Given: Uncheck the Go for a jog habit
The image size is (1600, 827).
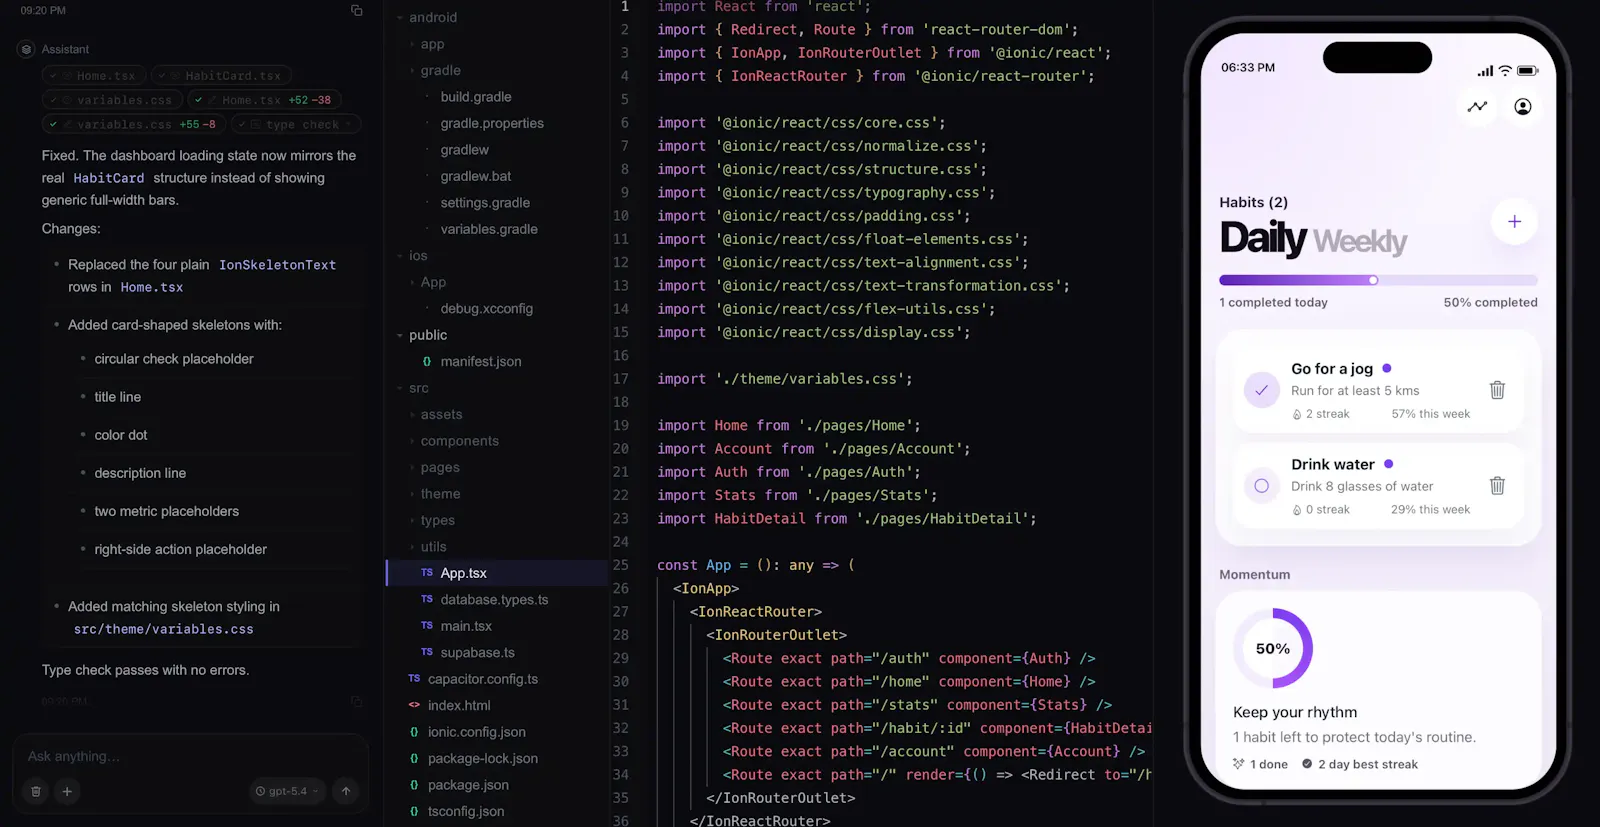Looking at the screenshot, I should pos(1262,390).
